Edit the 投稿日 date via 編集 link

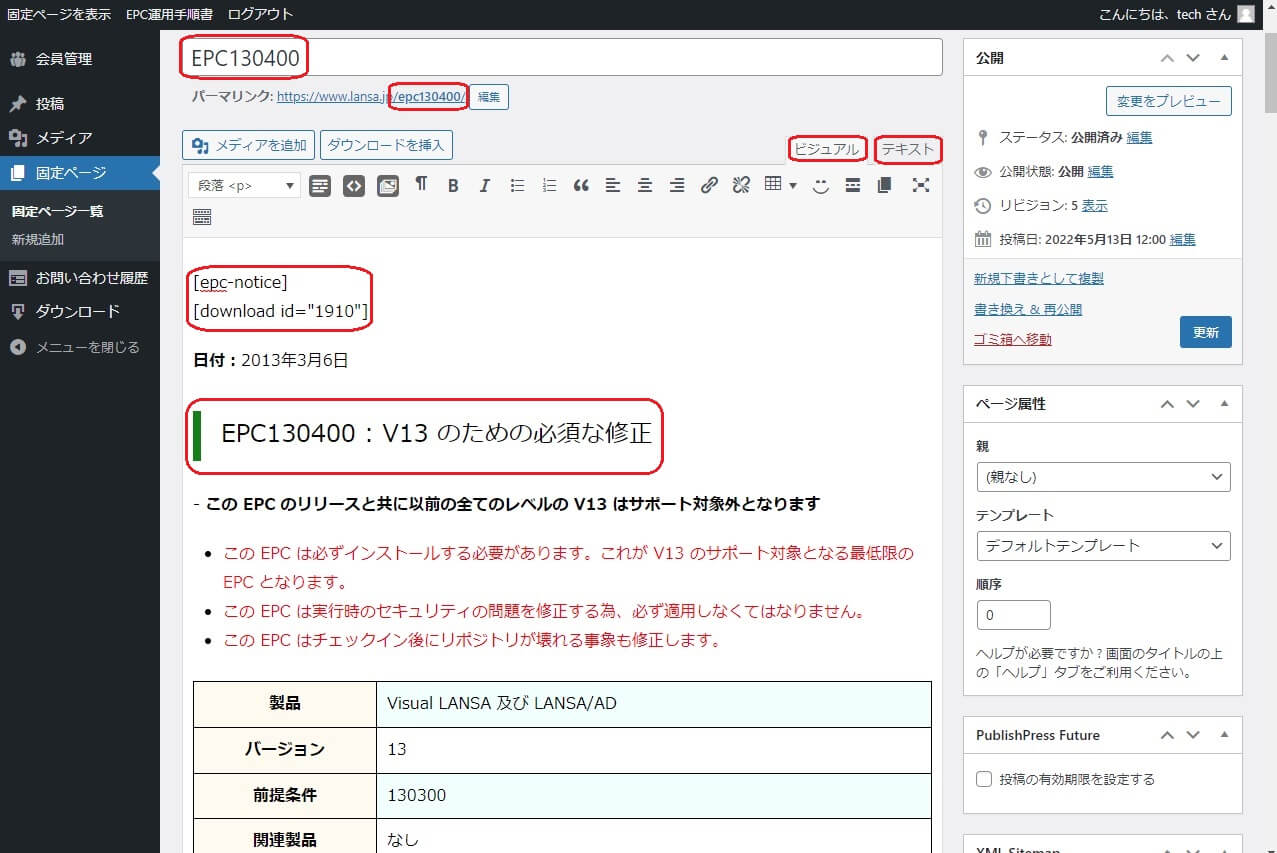(x=1183, y=239)
